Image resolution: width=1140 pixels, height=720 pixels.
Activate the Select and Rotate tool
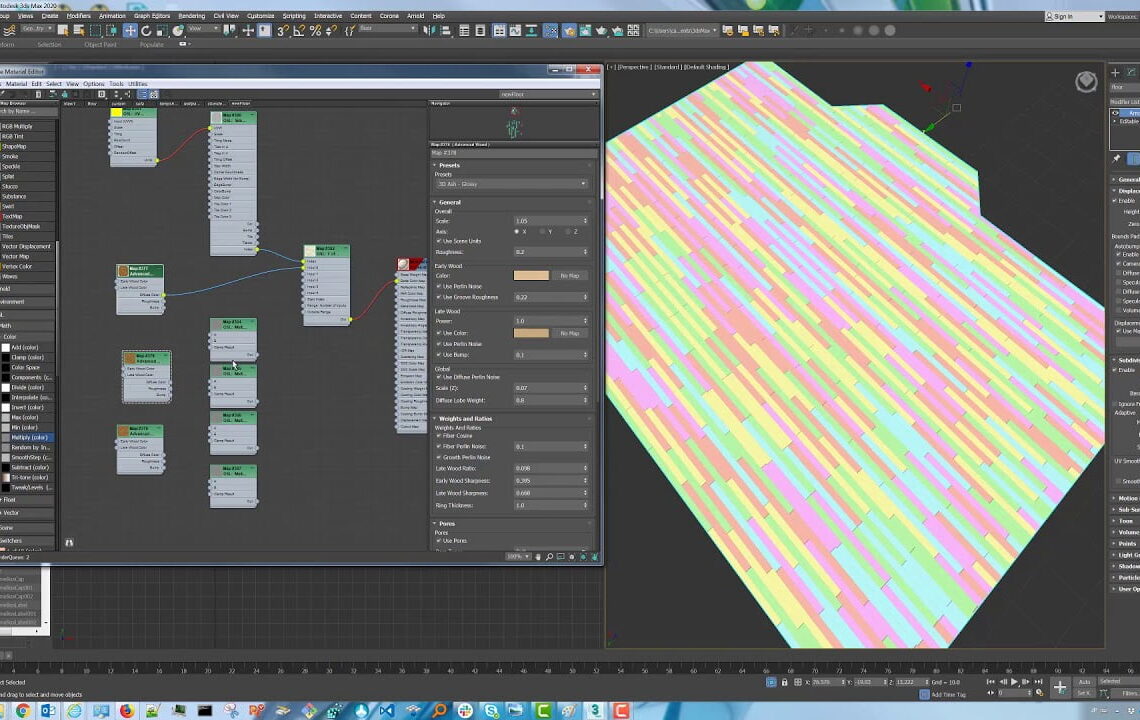(x=146, y=31)
